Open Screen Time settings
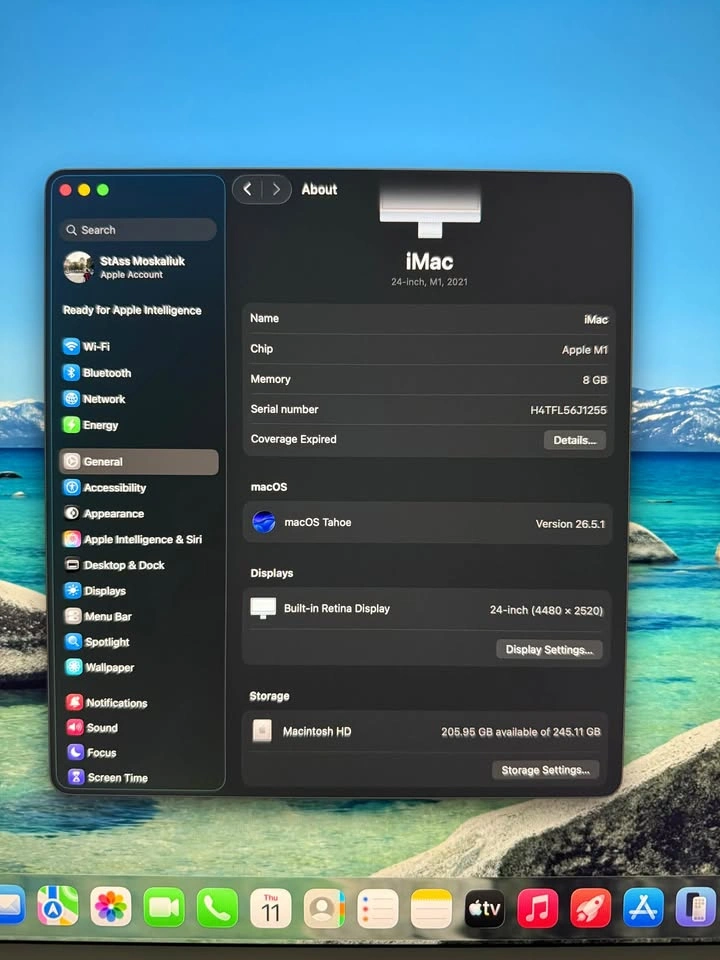This screenshot has width=720, height=960. click(x=108, y=778)
